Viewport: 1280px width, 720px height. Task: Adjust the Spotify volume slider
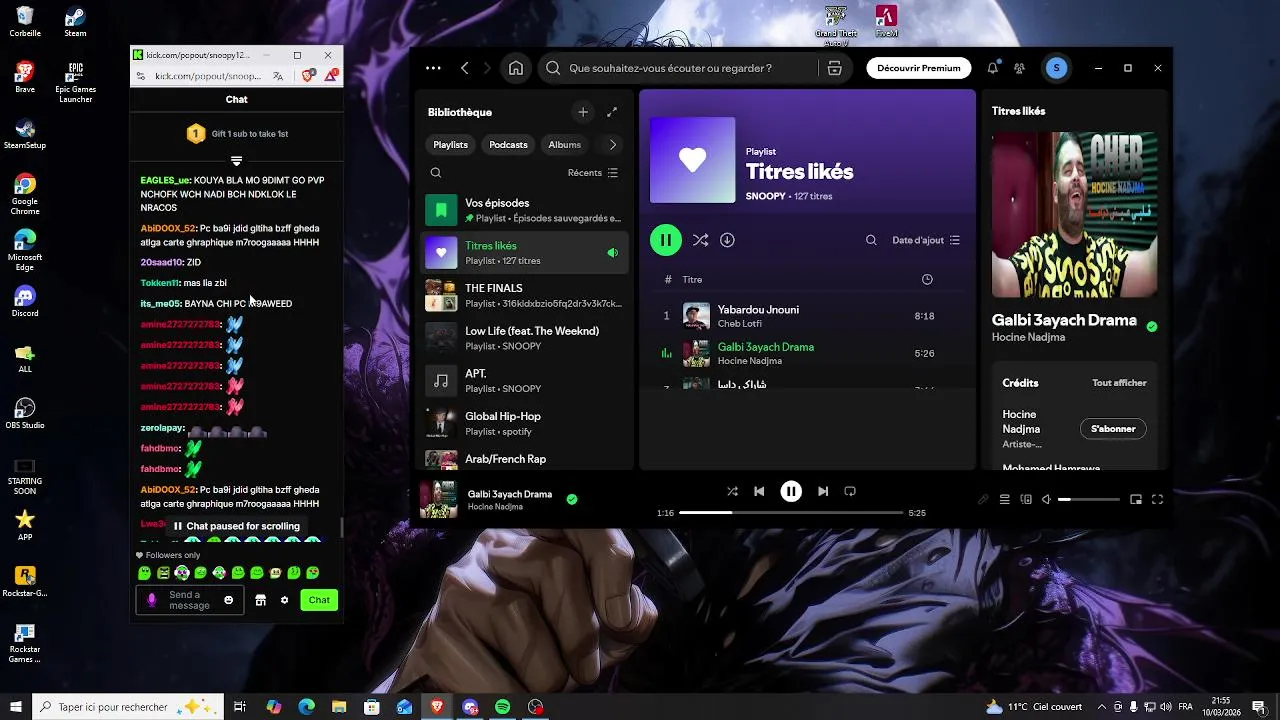pyautogui.click(x=1088, y=499)
